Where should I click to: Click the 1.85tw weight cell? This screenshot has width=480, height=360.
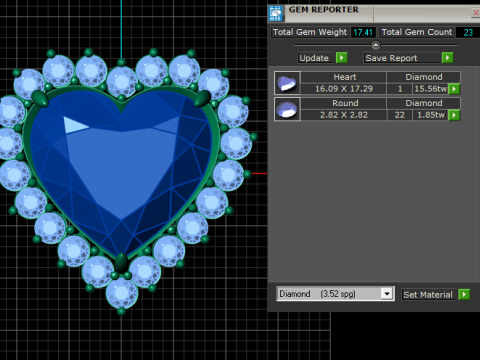tap(430, 115)
